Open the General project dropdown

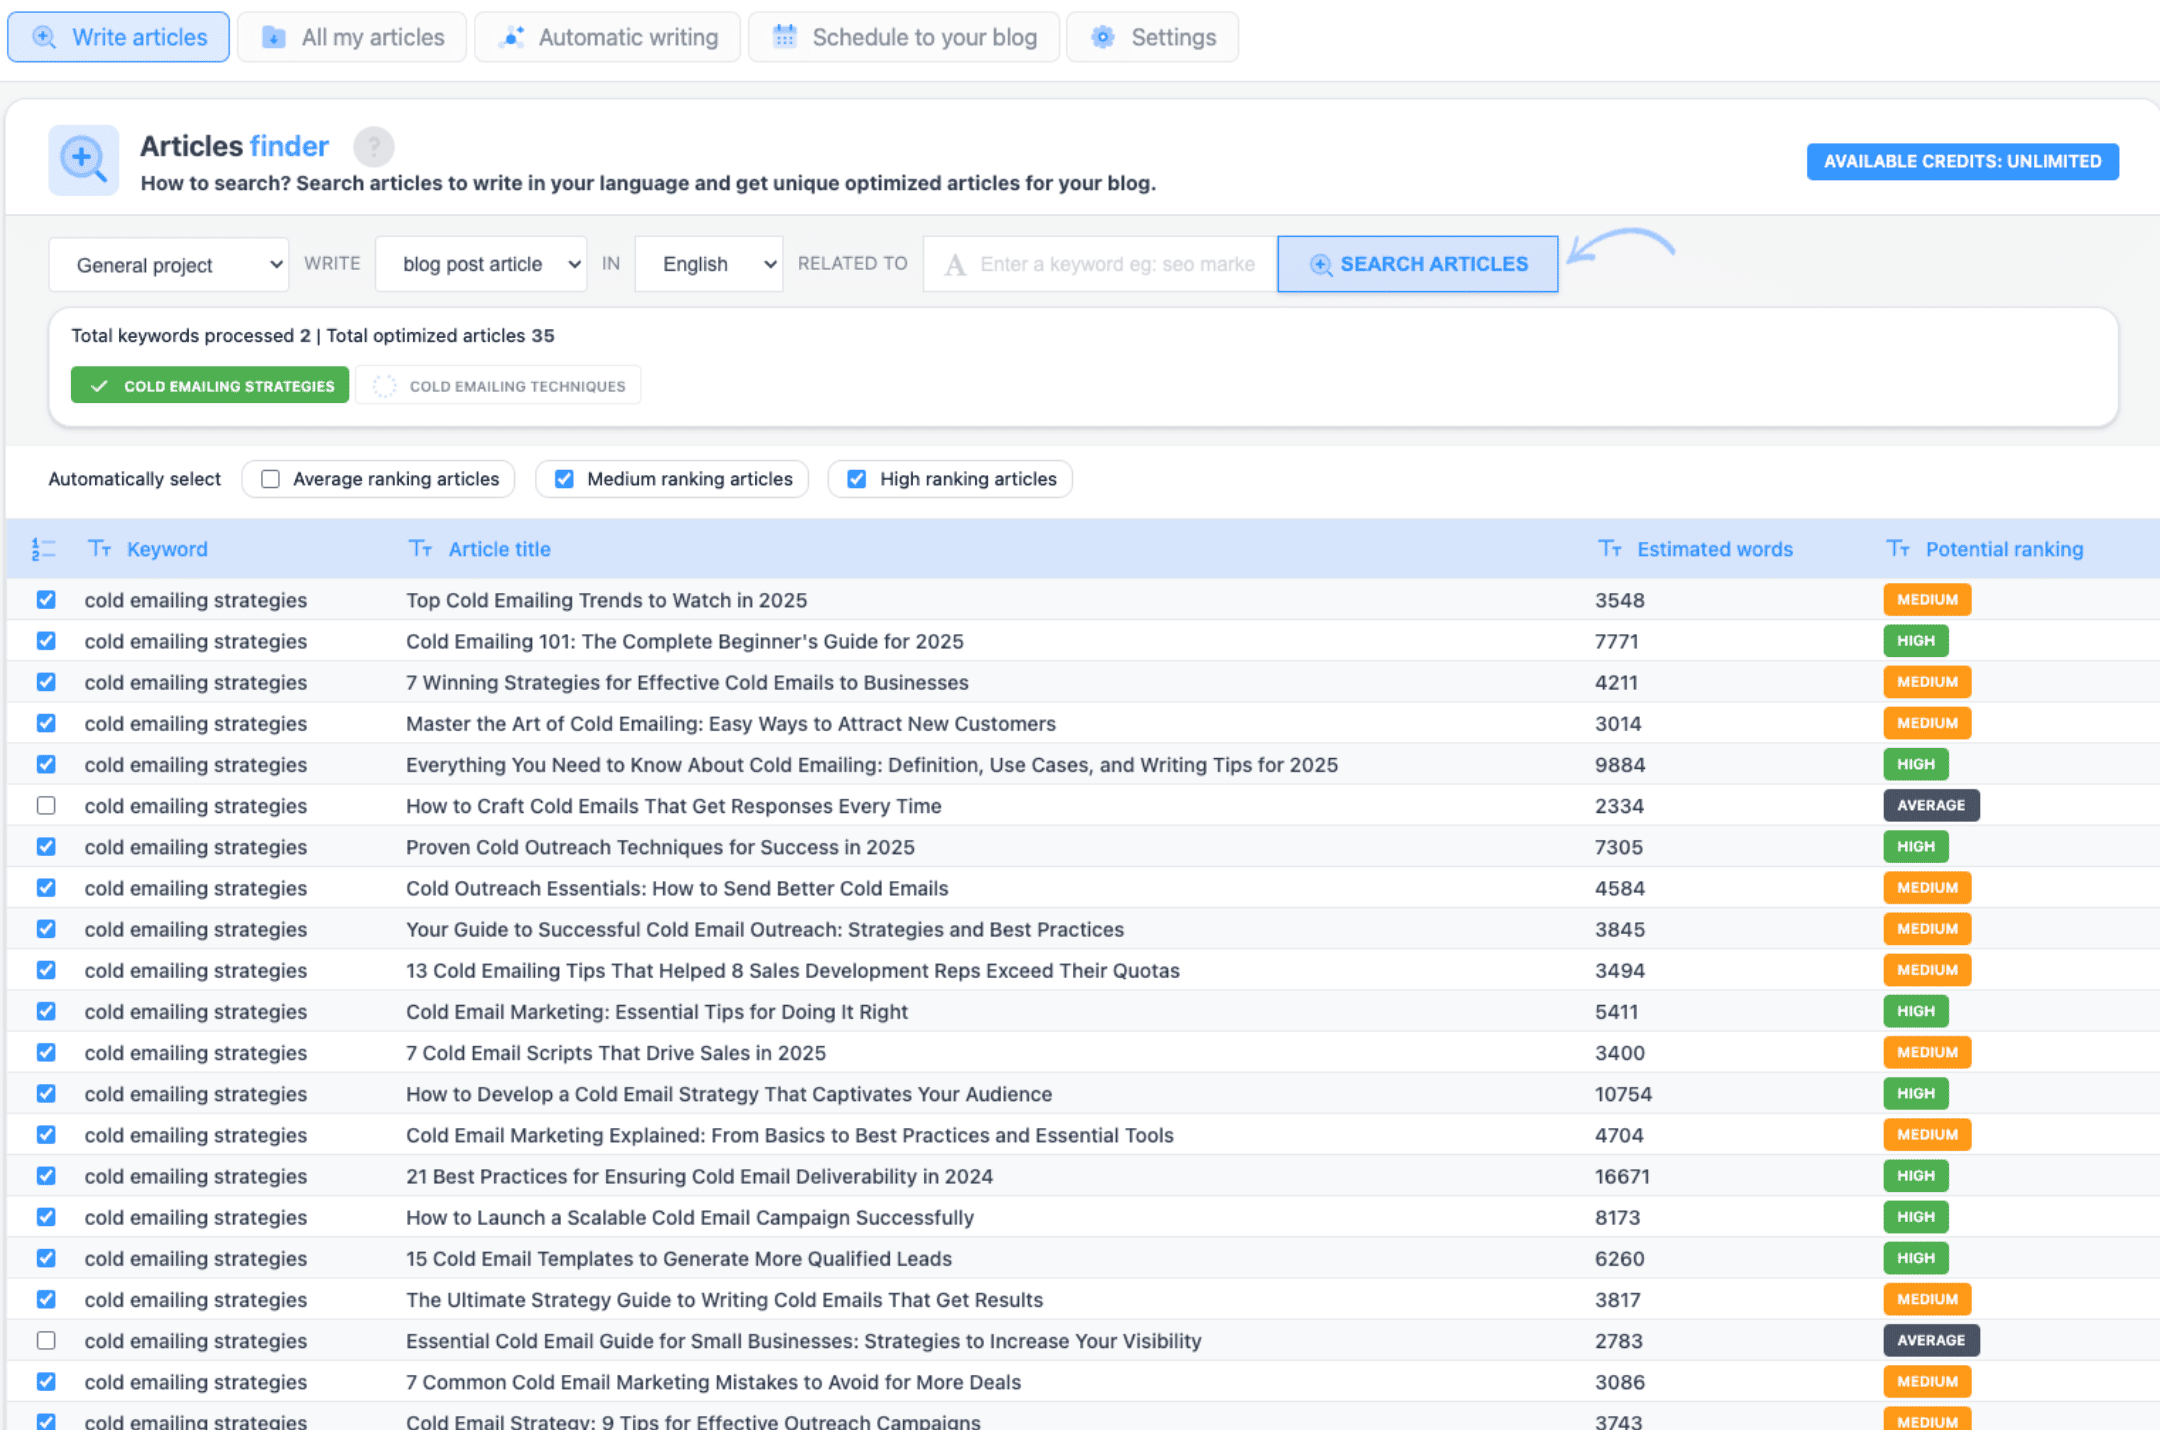(x=168, y=264)
